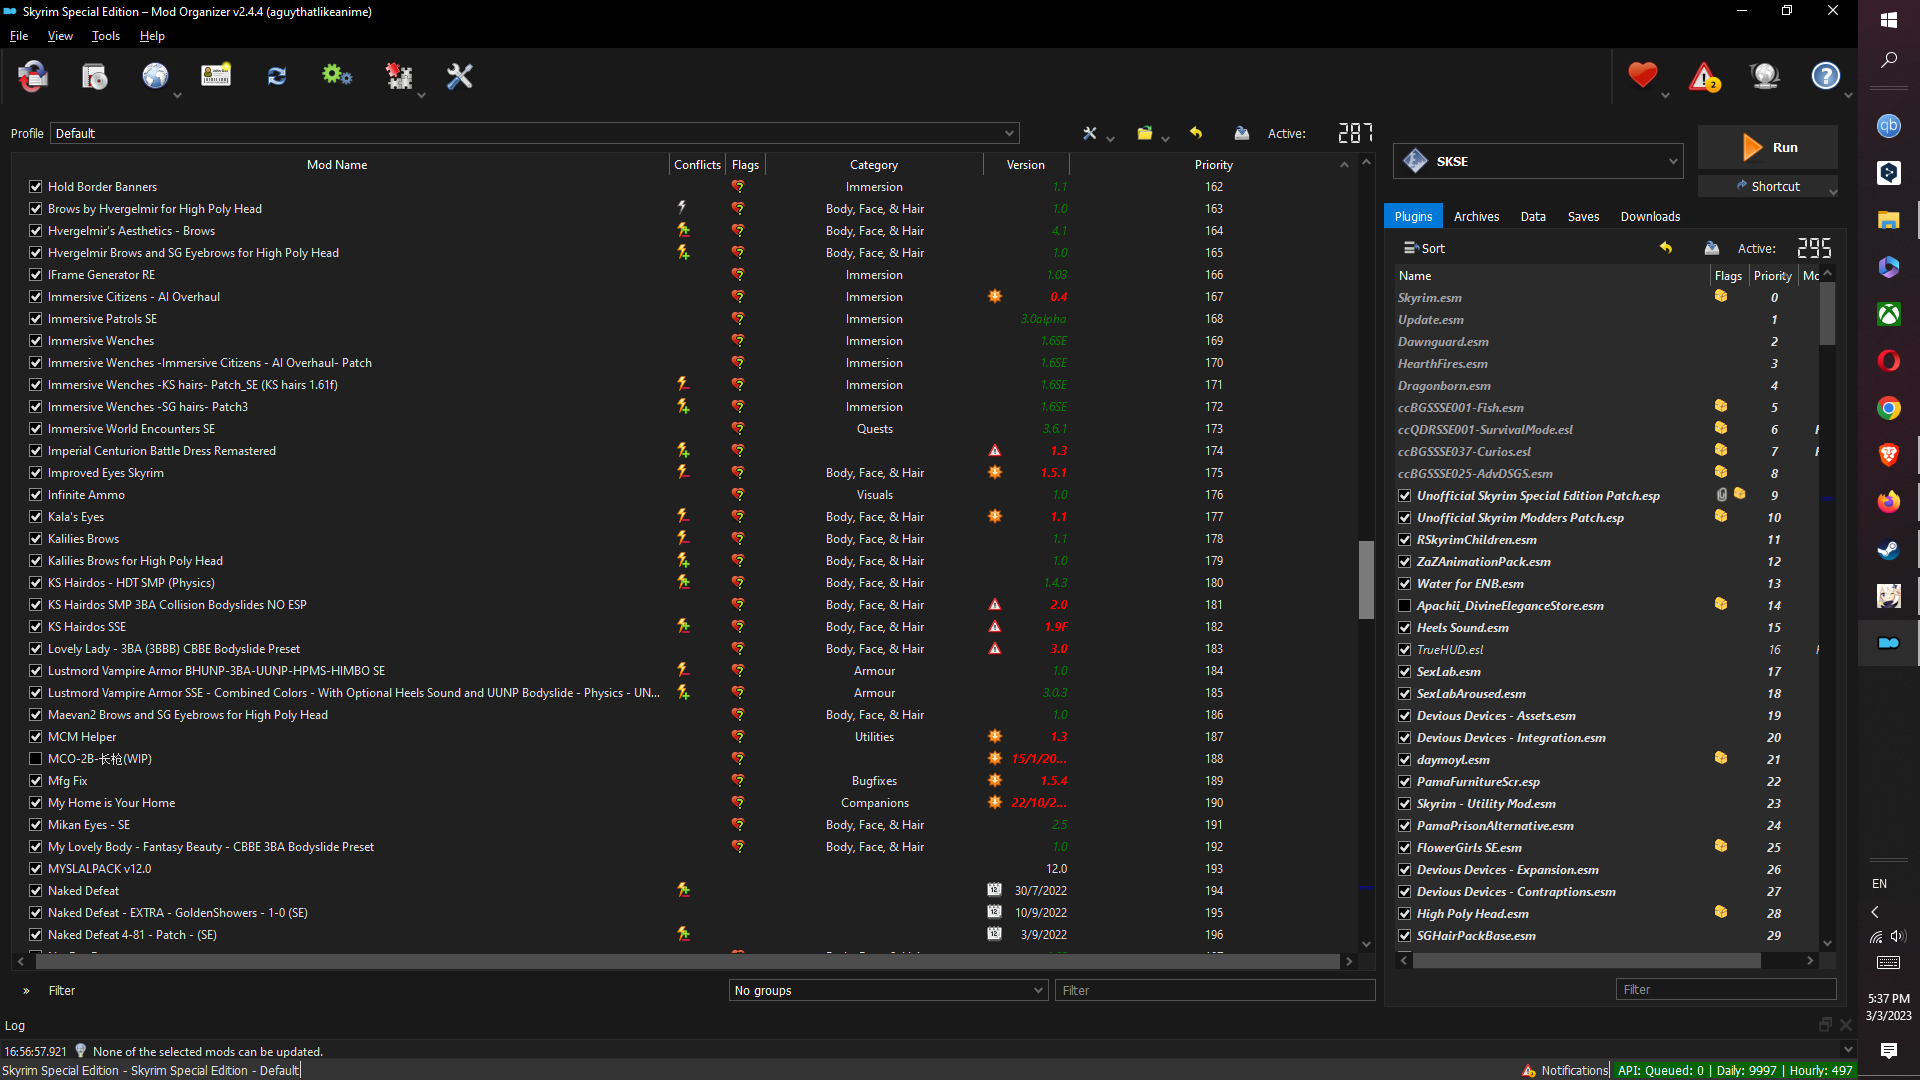Image resolution: width=1920 pixels, height=1080 pixels.
Task: Toggle KS Hairdos SSE checkbox
Action: pos(36,627)
